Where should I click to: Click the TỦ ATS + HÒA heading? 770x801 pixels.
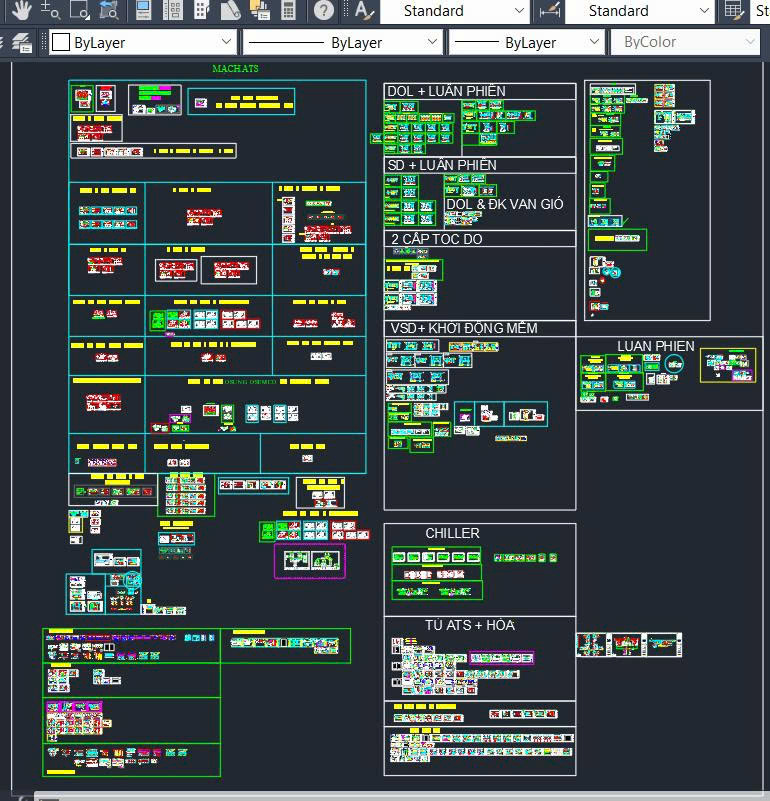[x=470, y=625]
